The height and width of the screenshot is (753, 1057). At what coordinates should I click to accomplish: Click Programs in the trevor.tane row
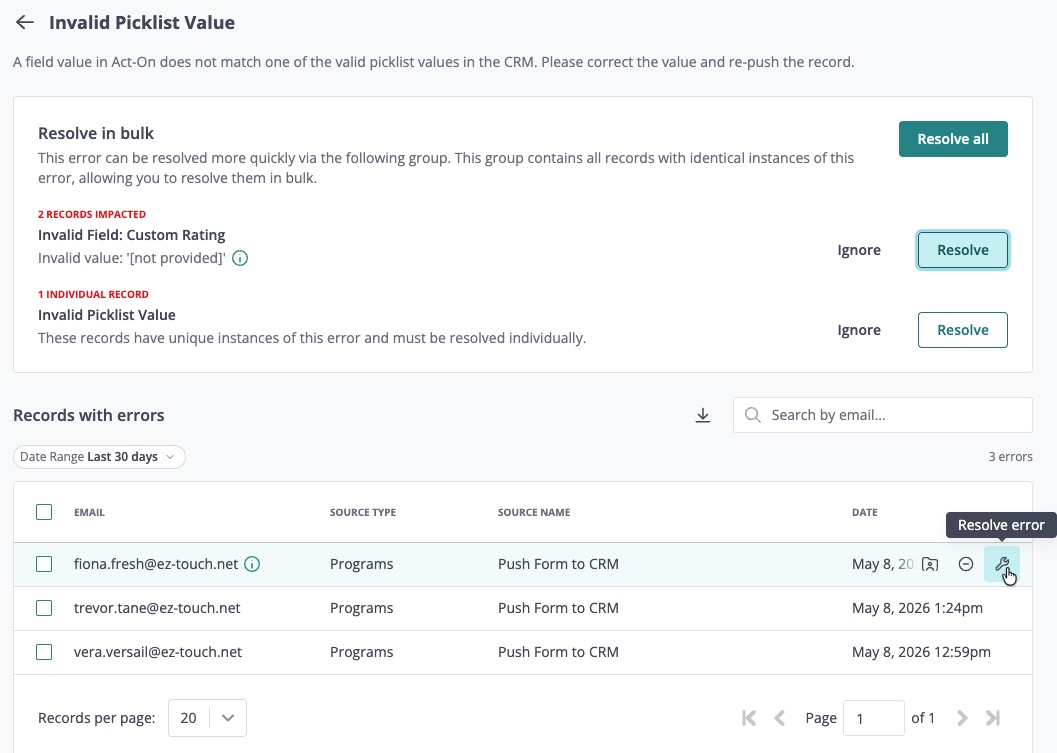tap(361, 608)
